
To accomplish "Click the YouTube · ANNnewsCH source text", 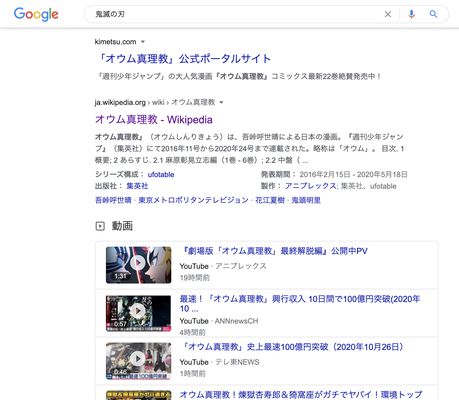I will (x=219, y=321).
